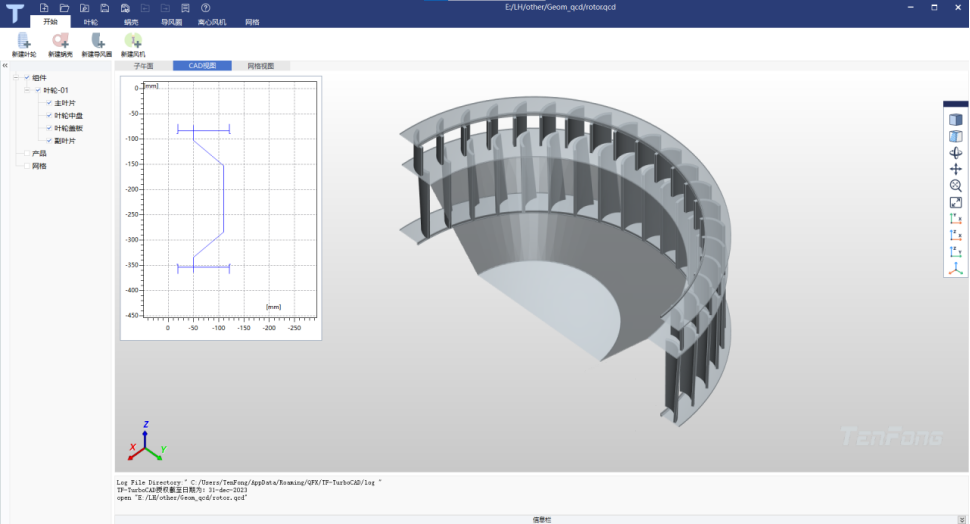This screenshot has width=970, height=524.
Task: Click the New file icon in title bar
Action: click(44, 8)
